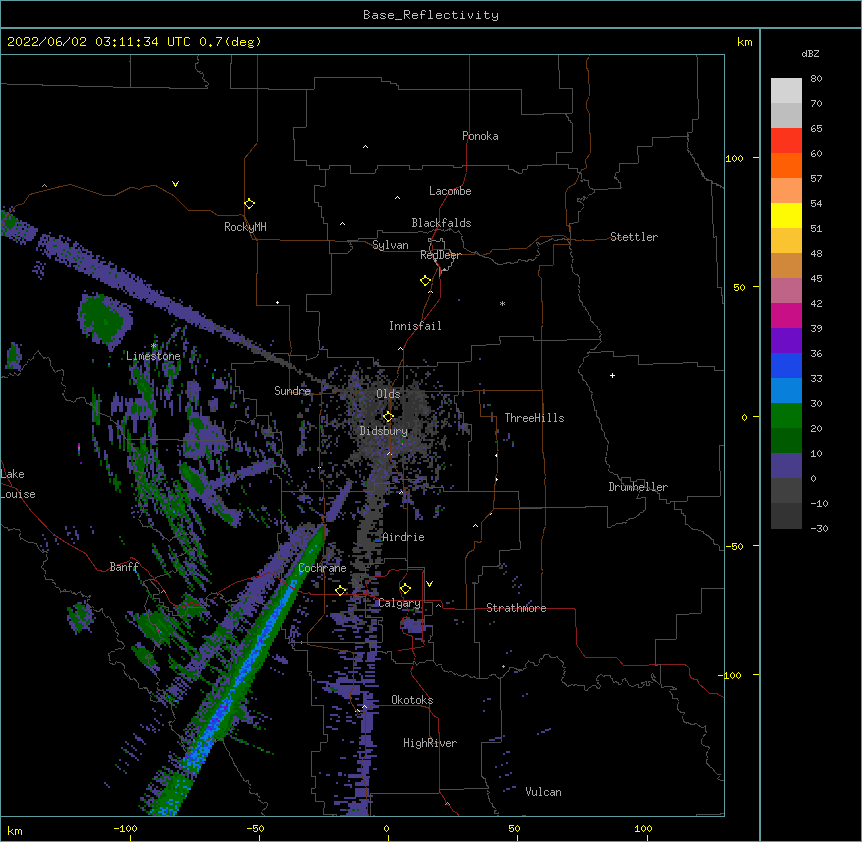Click the Cochrane town label

[322, 568]
